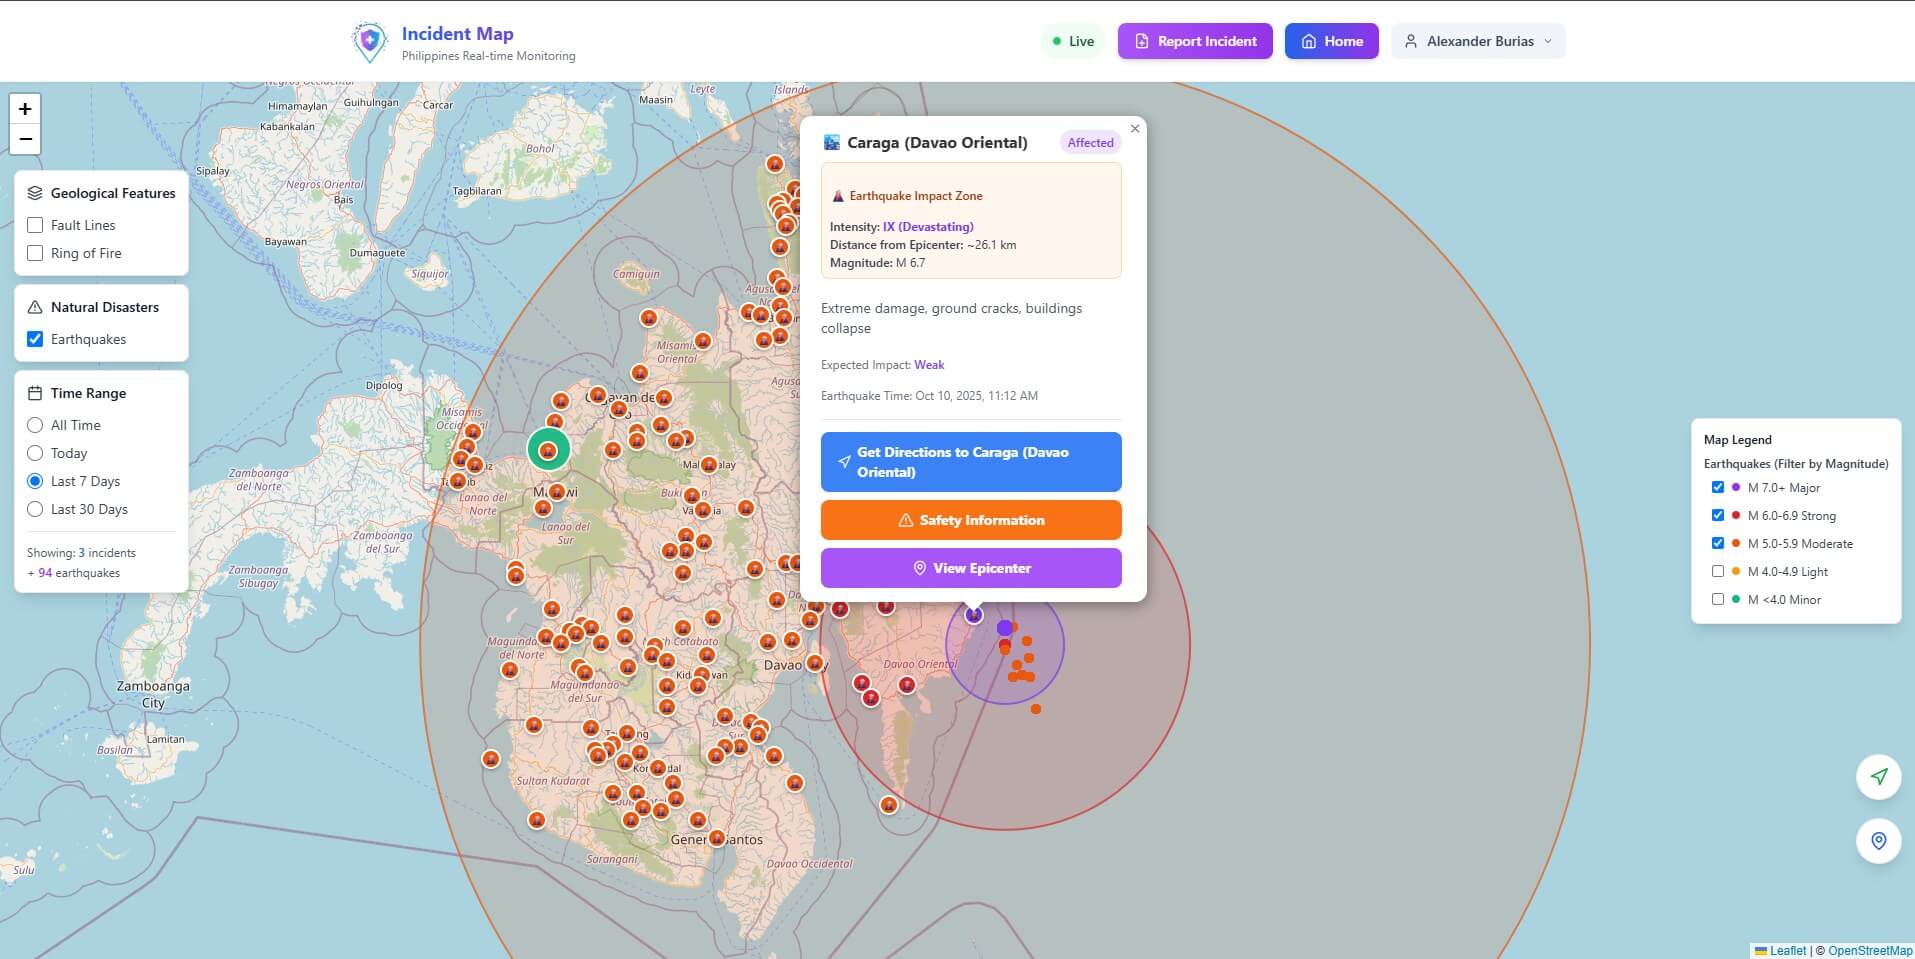Viewport: 1915px width, 959px height.
Task: Click the Home button in the header
Action: tap(1331, 41)
